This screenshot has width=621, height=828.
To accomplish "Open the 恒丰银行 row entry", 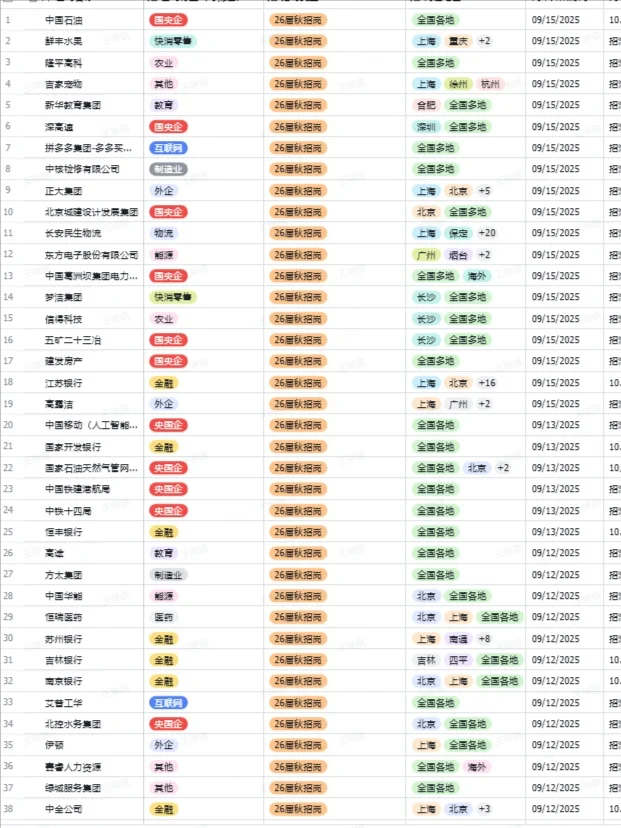I will 63,532.
